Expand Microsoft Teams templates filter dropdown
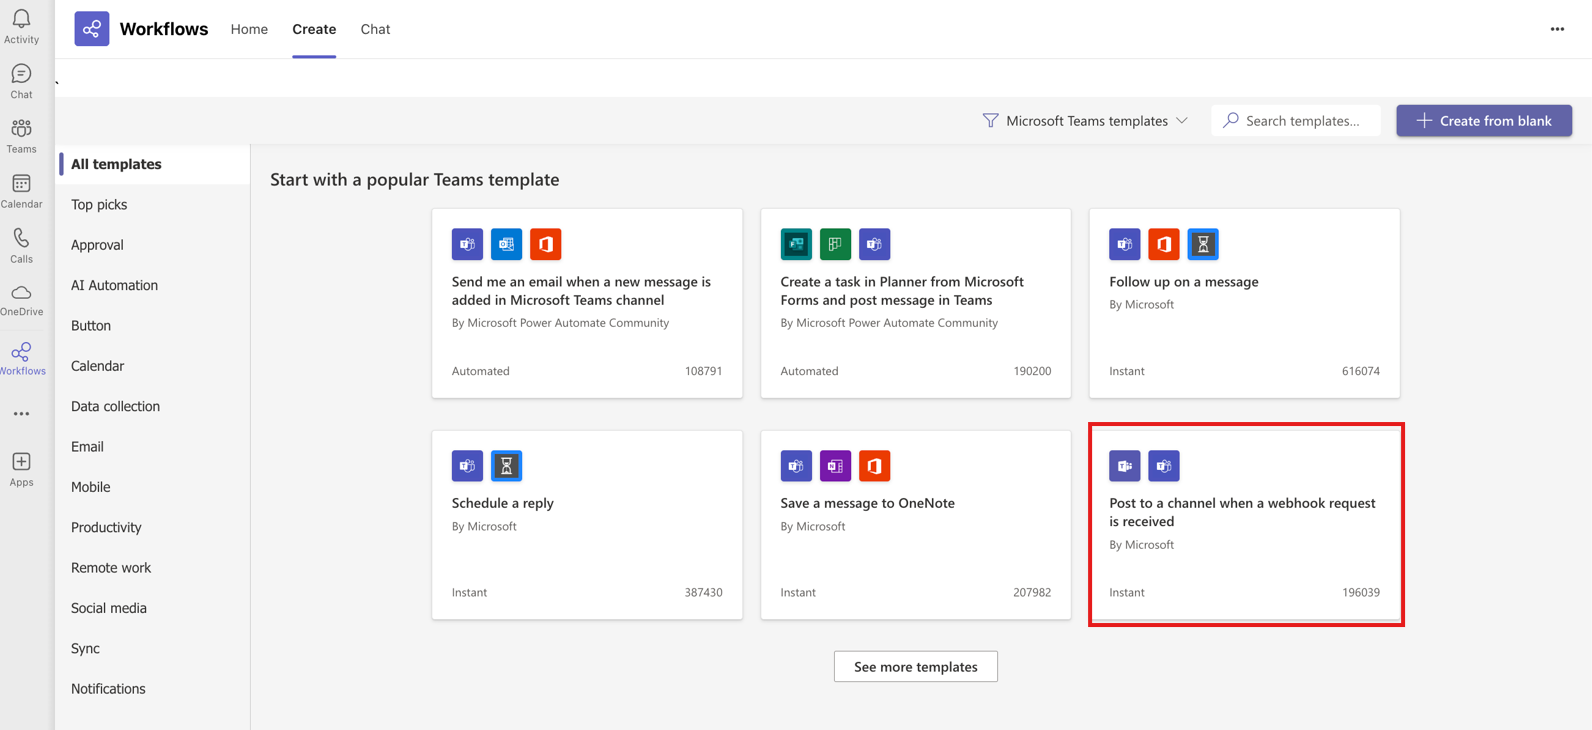1592x730 pixels. (1086, 121)
